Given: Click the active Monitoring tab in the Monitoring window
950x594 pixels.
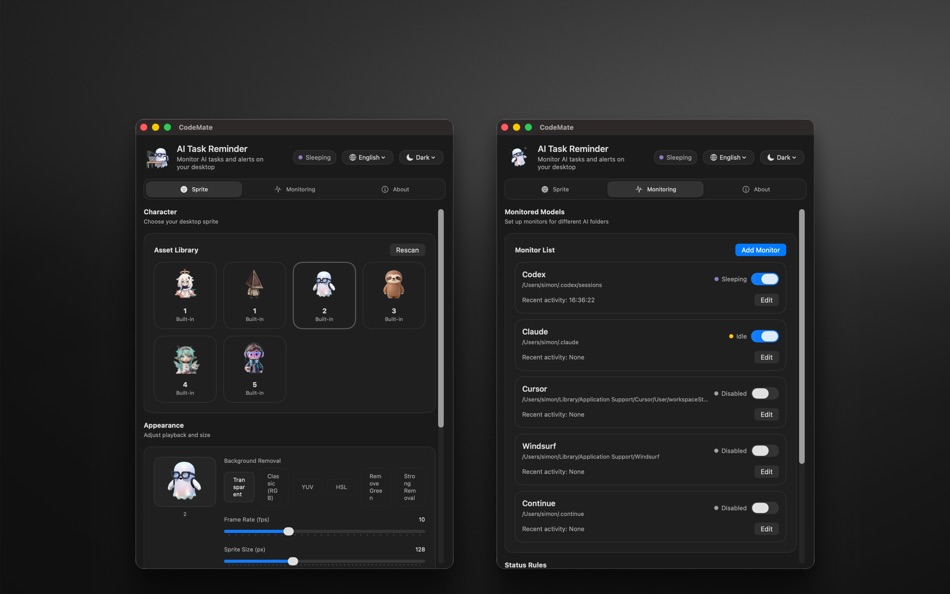Looking at the screenshot, I should pyautogui.click(x=656, y=190).
